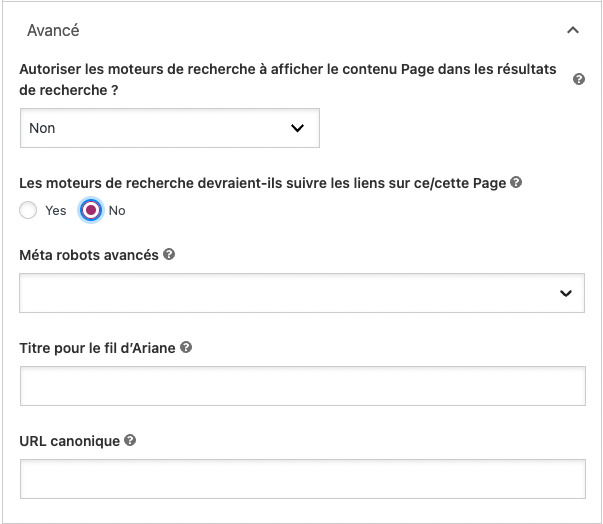Image resolution: width=603 pixels, height=524 pixels.
Task: Focus the URL canonique text field
Action: [302, 478]
